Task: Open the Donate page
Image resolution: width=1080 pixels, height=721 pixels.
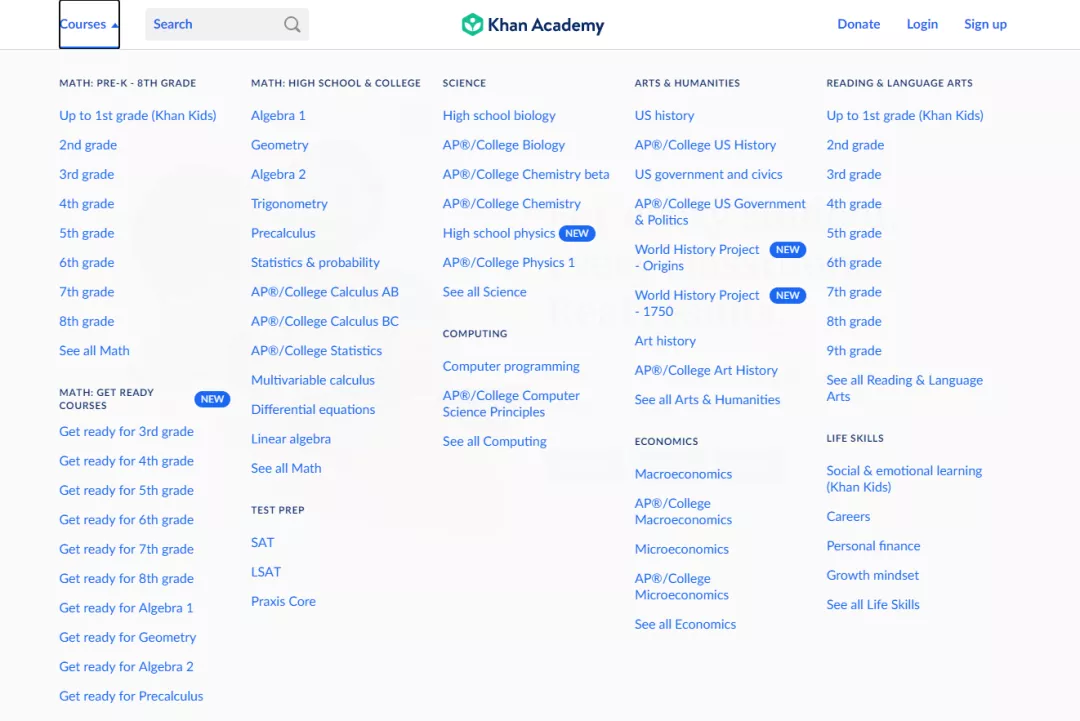Action: [858, 24]
